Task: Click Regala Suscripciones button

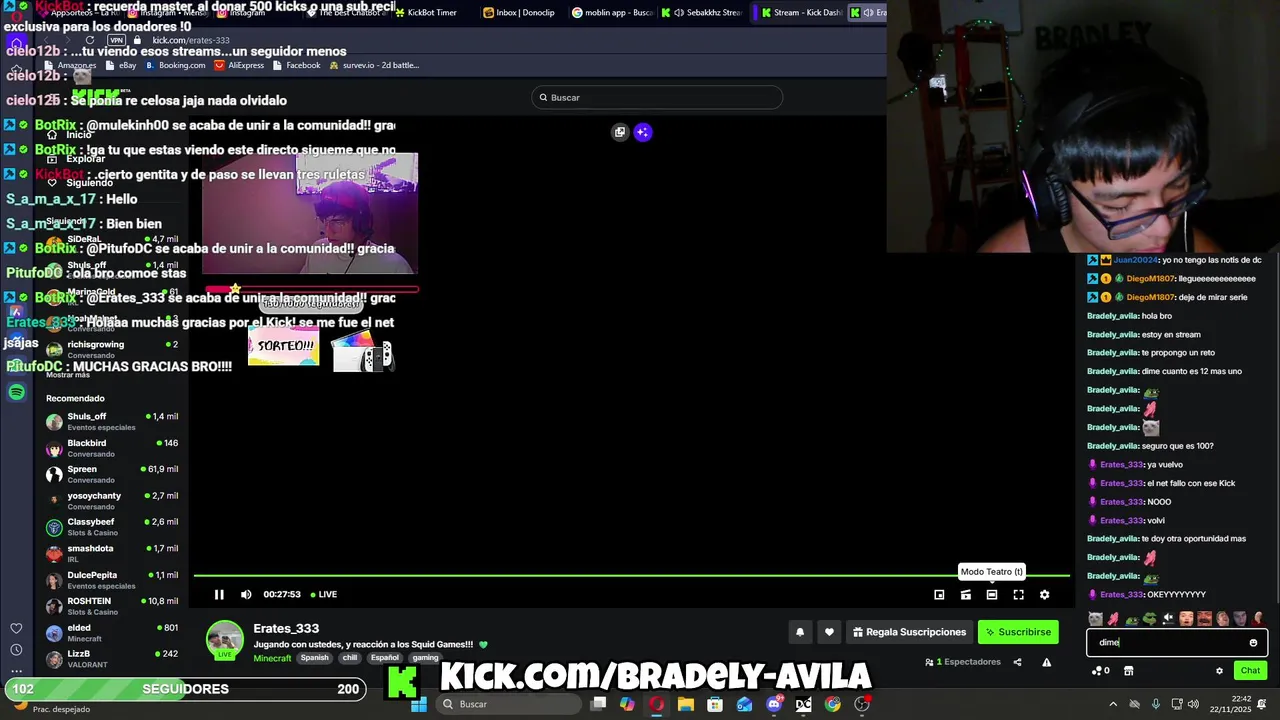Action: 909,632
